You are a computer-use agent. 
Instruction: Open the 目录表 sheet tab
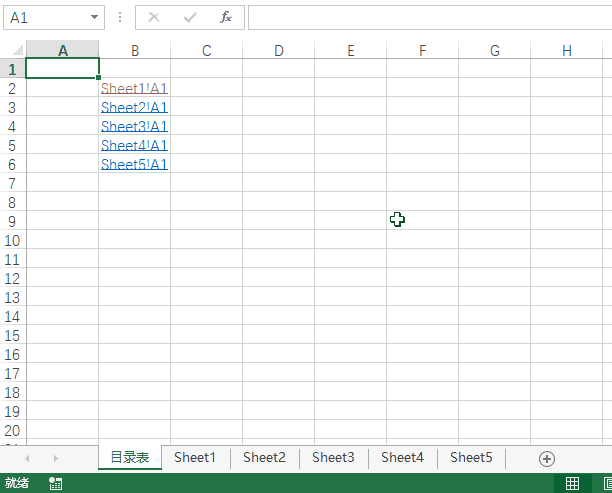(130, 457)
